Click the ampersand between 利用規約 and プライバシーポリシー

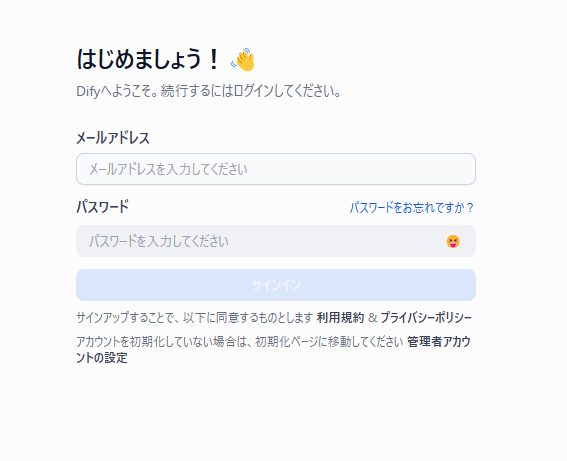coord(372,318)
